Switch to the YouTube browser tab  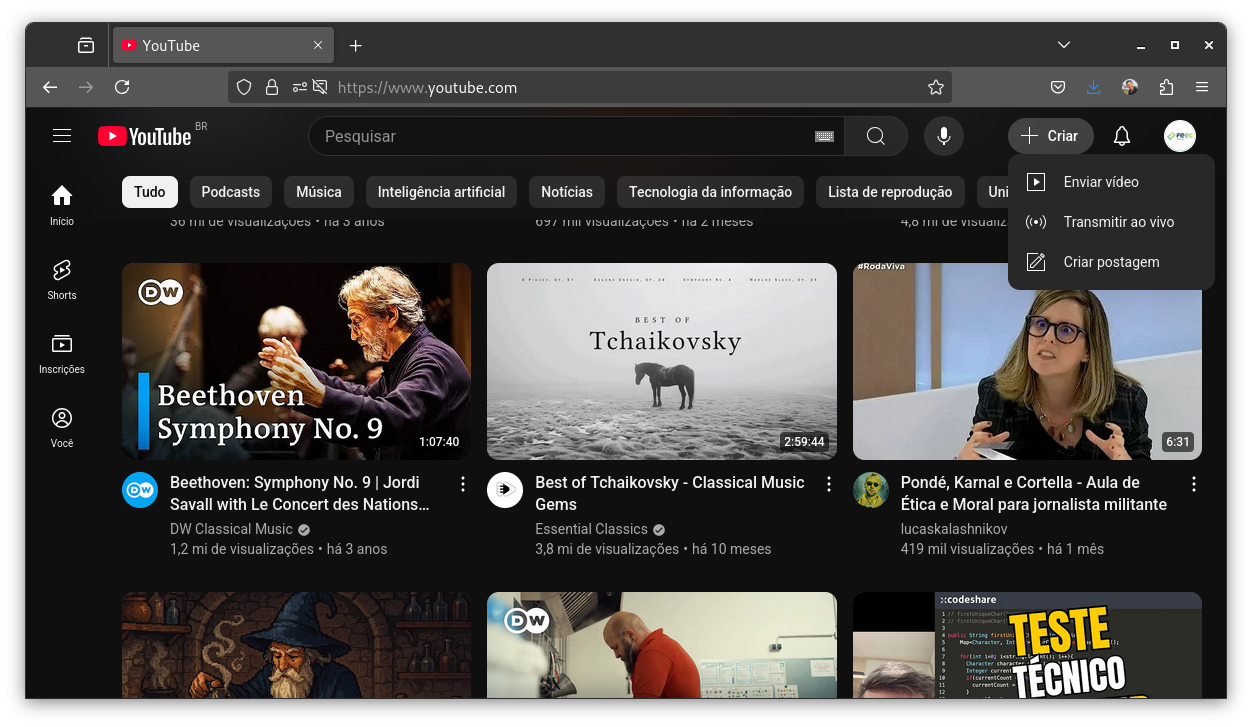tap(222, 46)
